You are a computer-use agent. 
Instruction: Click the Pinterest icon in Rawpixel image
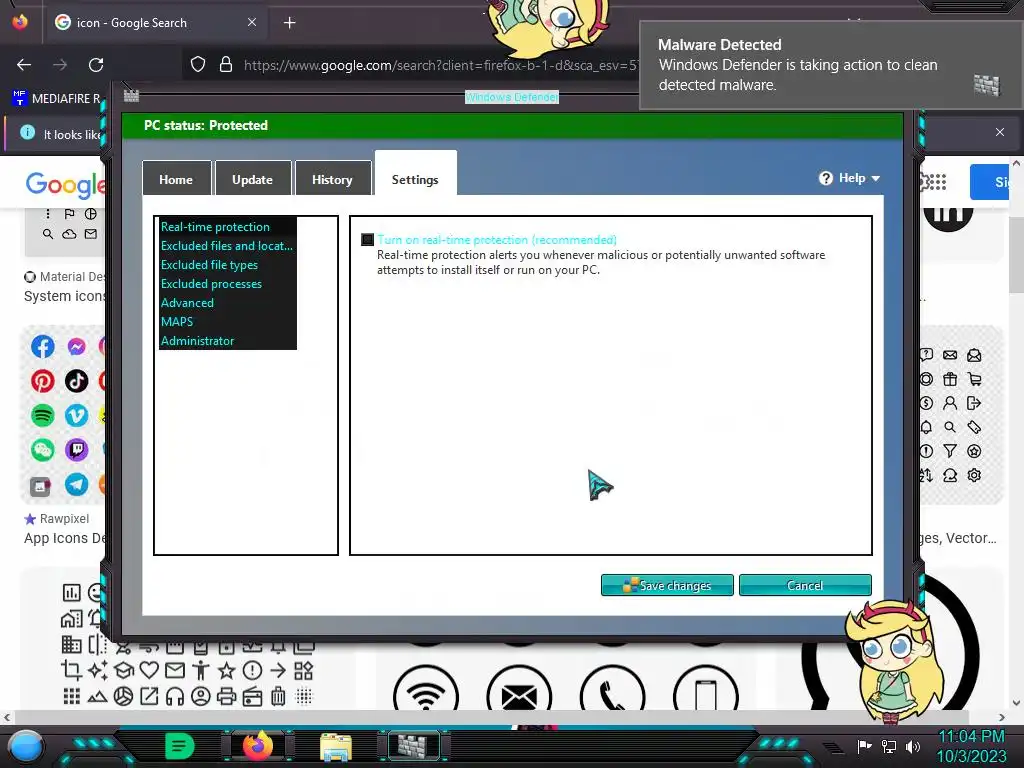pyautogui.click(x=42, y=381)
